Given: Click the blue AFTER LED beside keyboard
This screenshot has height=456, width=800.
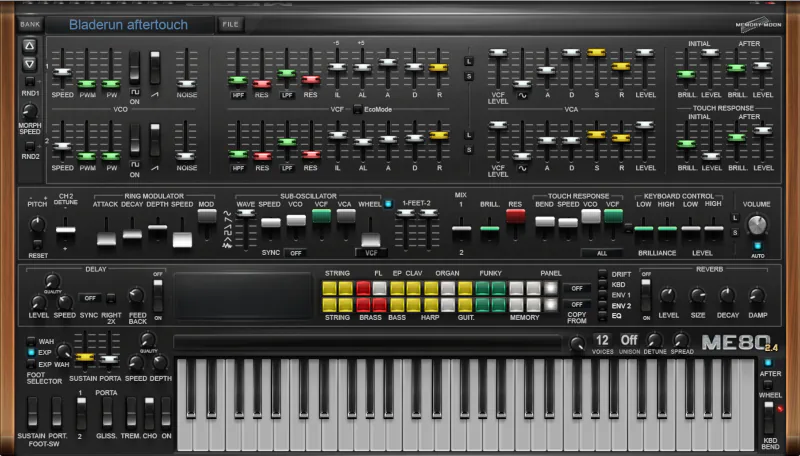Looking at the screenshot, I should [x=768, y=363].
